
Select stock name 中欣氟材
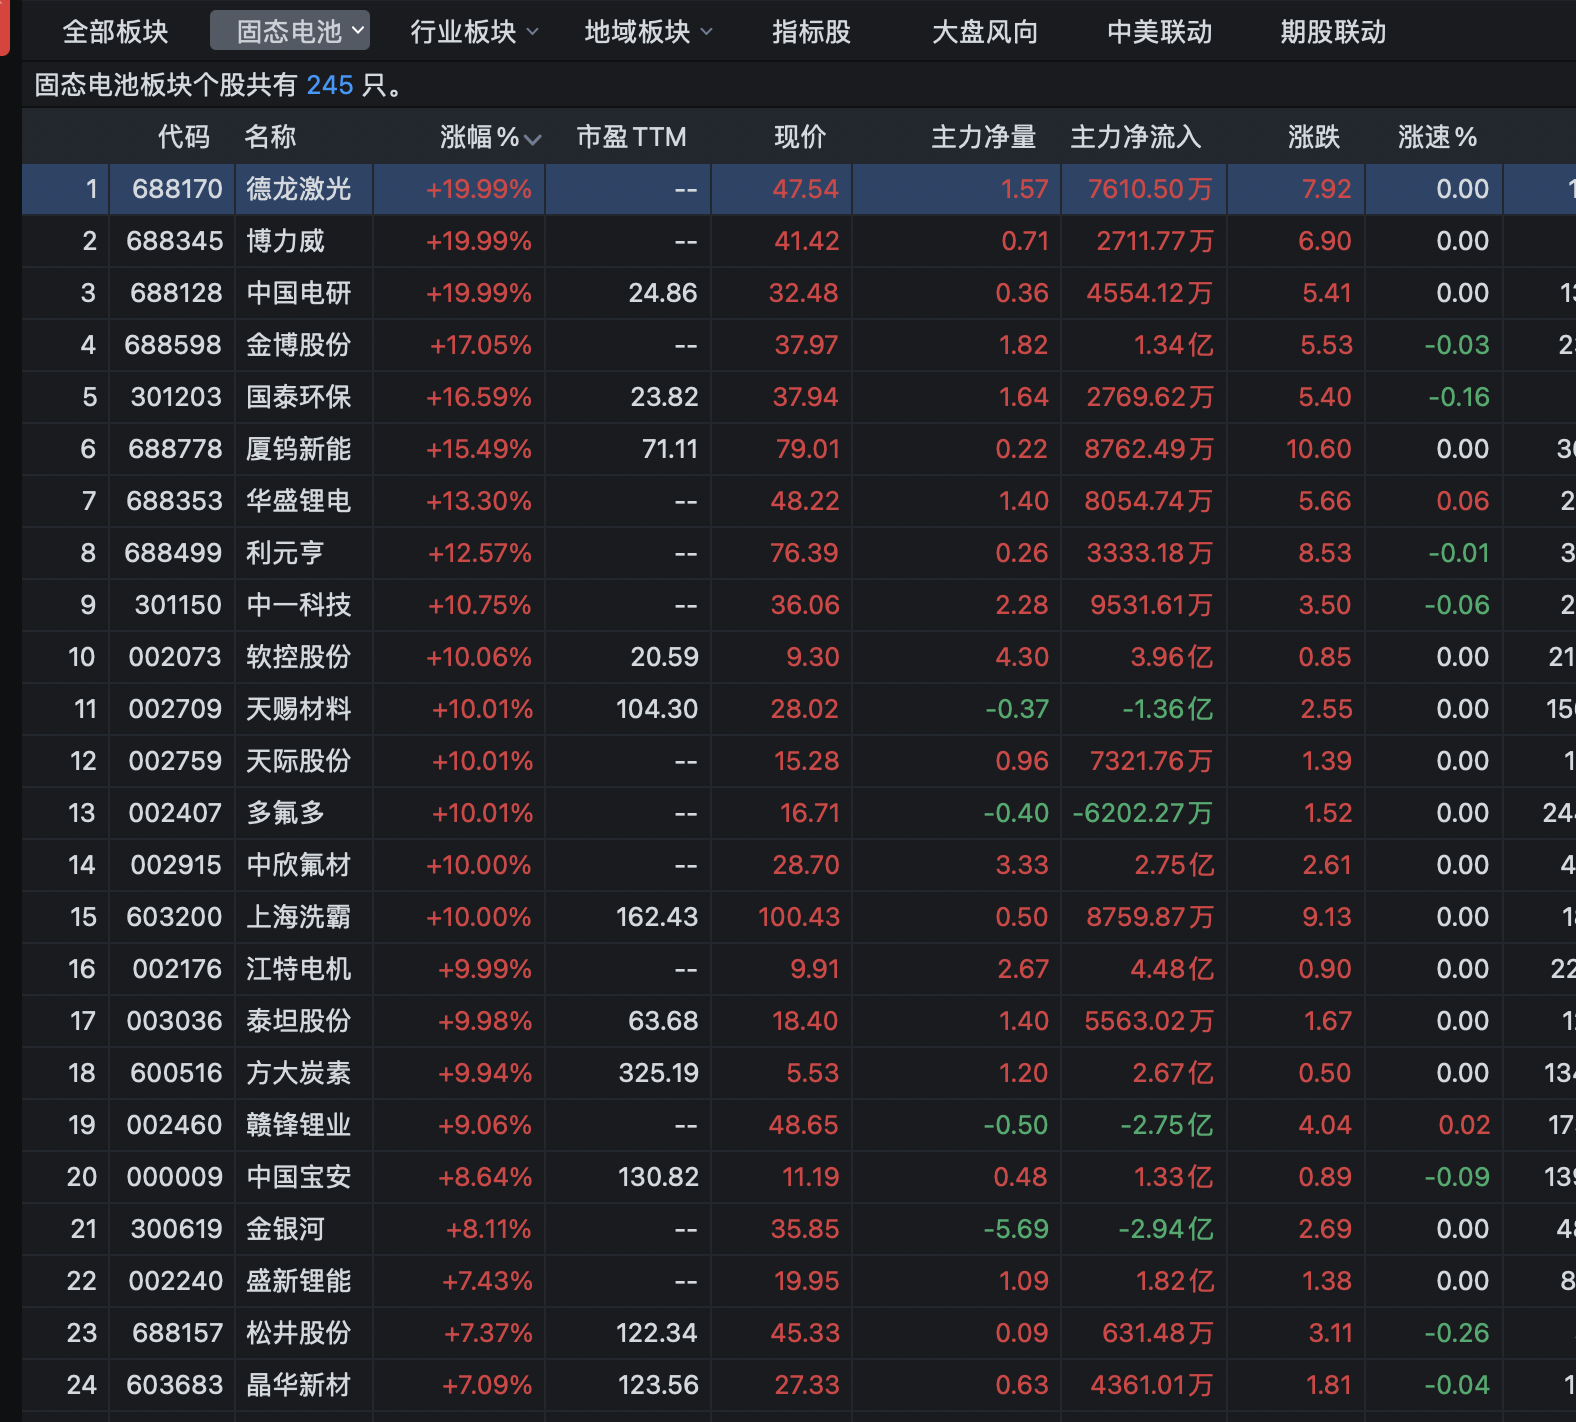(299, 865)
